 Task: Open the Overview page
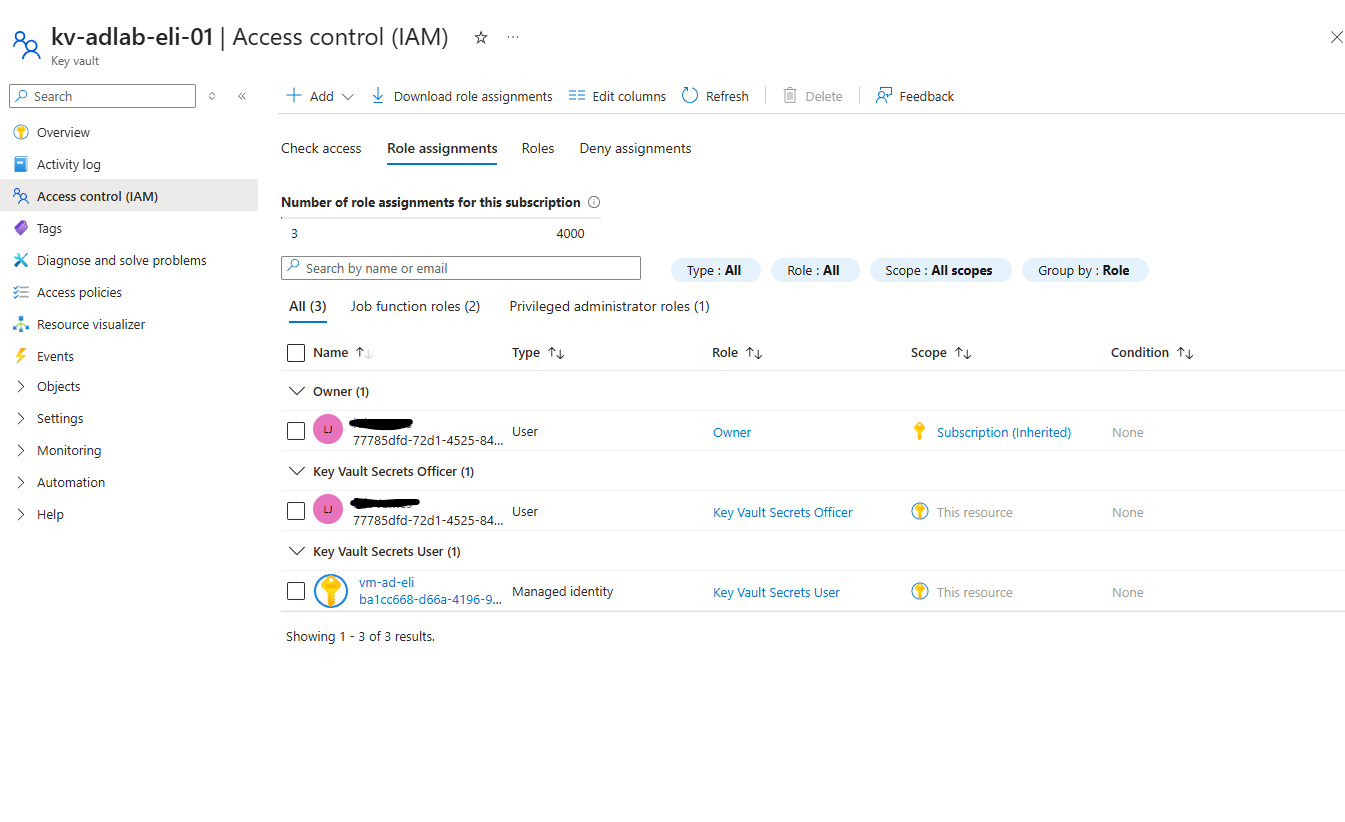tap(63, 132)
